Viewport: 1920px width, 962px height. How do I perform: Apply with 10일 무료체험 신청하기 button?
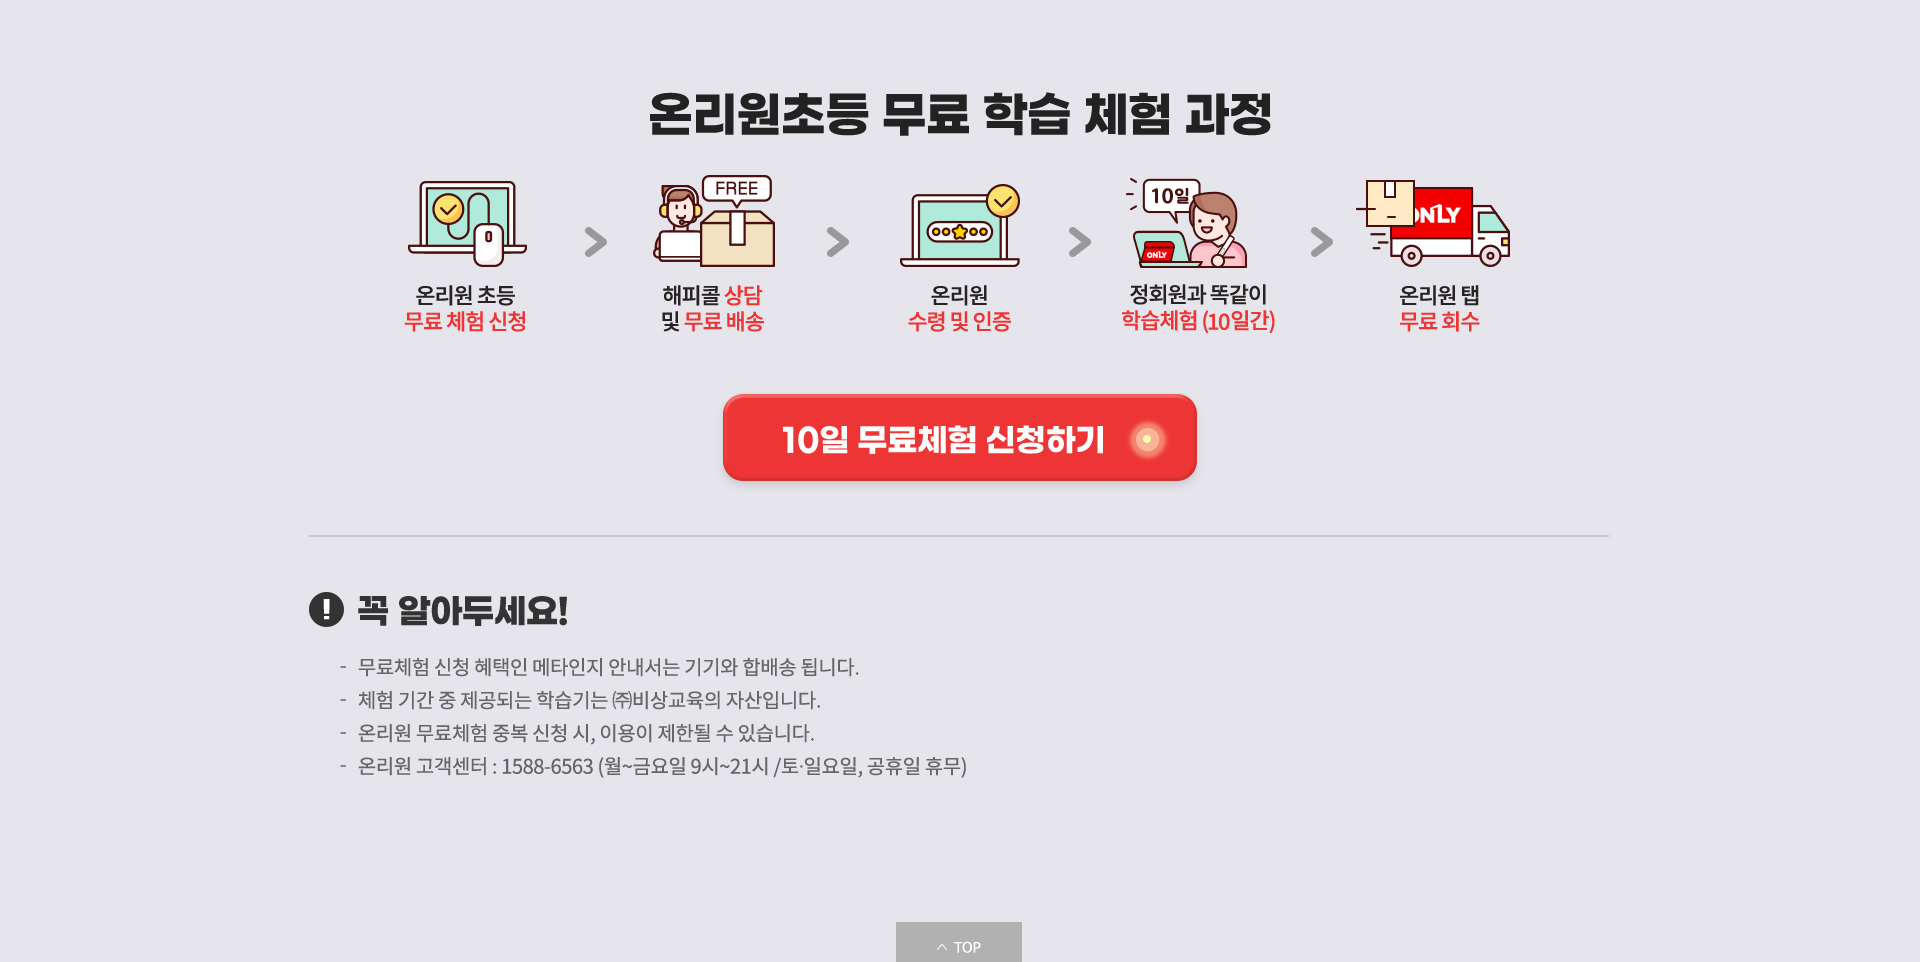[x=960, y=438]
